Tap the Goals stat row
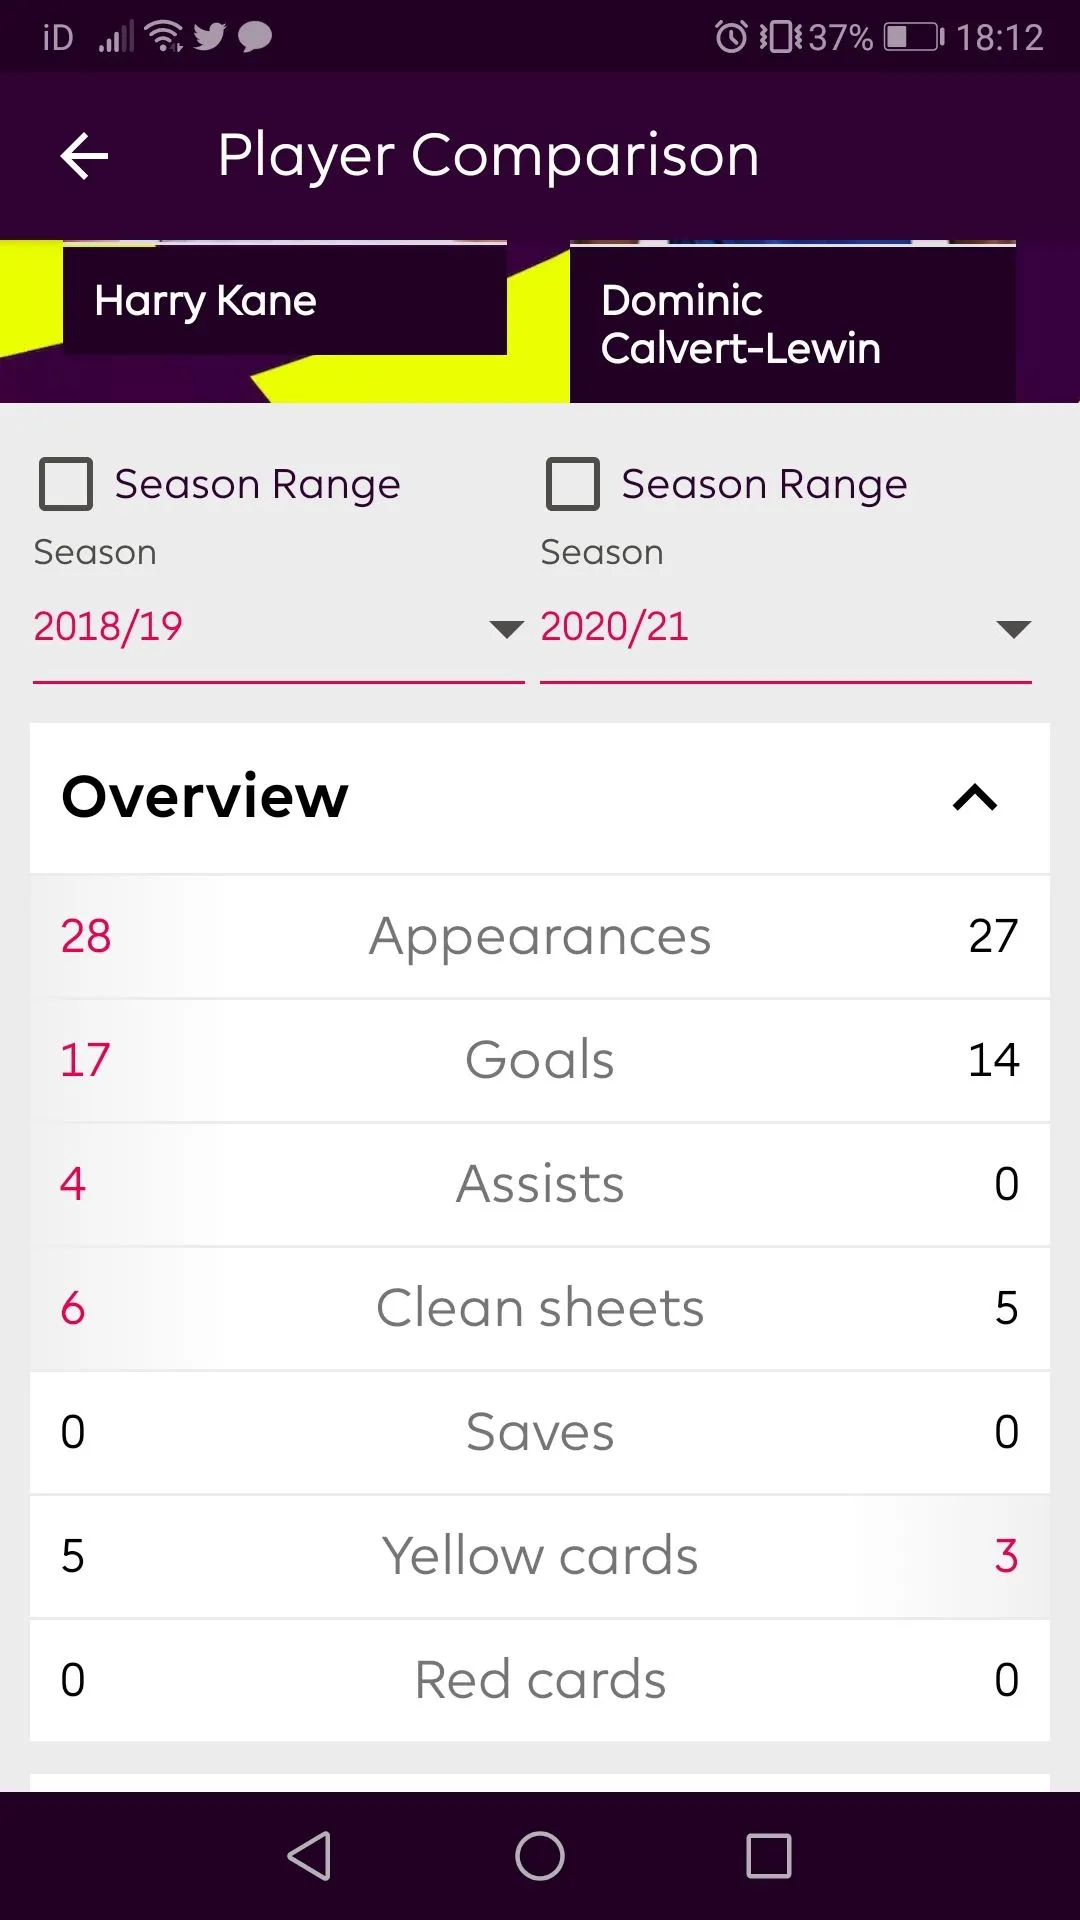The width and height of the screenshot is (1080, 1920). 540,1060
